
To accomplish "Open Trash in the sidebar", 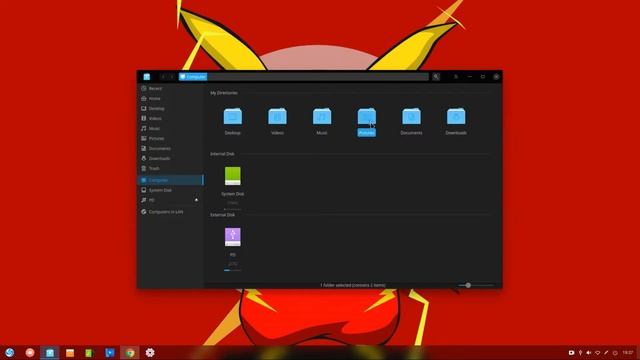I will (x=170, y=169).
